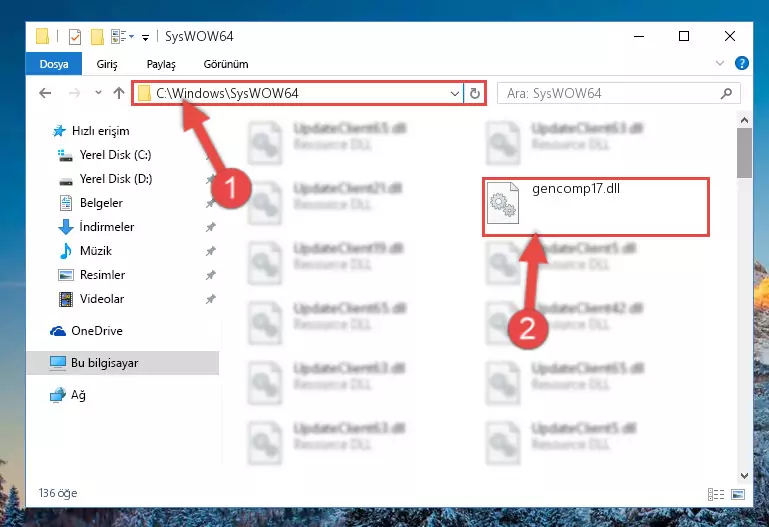Open Yerel Disk (D:) in sidebar
Image resolution: width=769 pixels, height=527 pixels.
pyautogui.click(x=116, y=179)
